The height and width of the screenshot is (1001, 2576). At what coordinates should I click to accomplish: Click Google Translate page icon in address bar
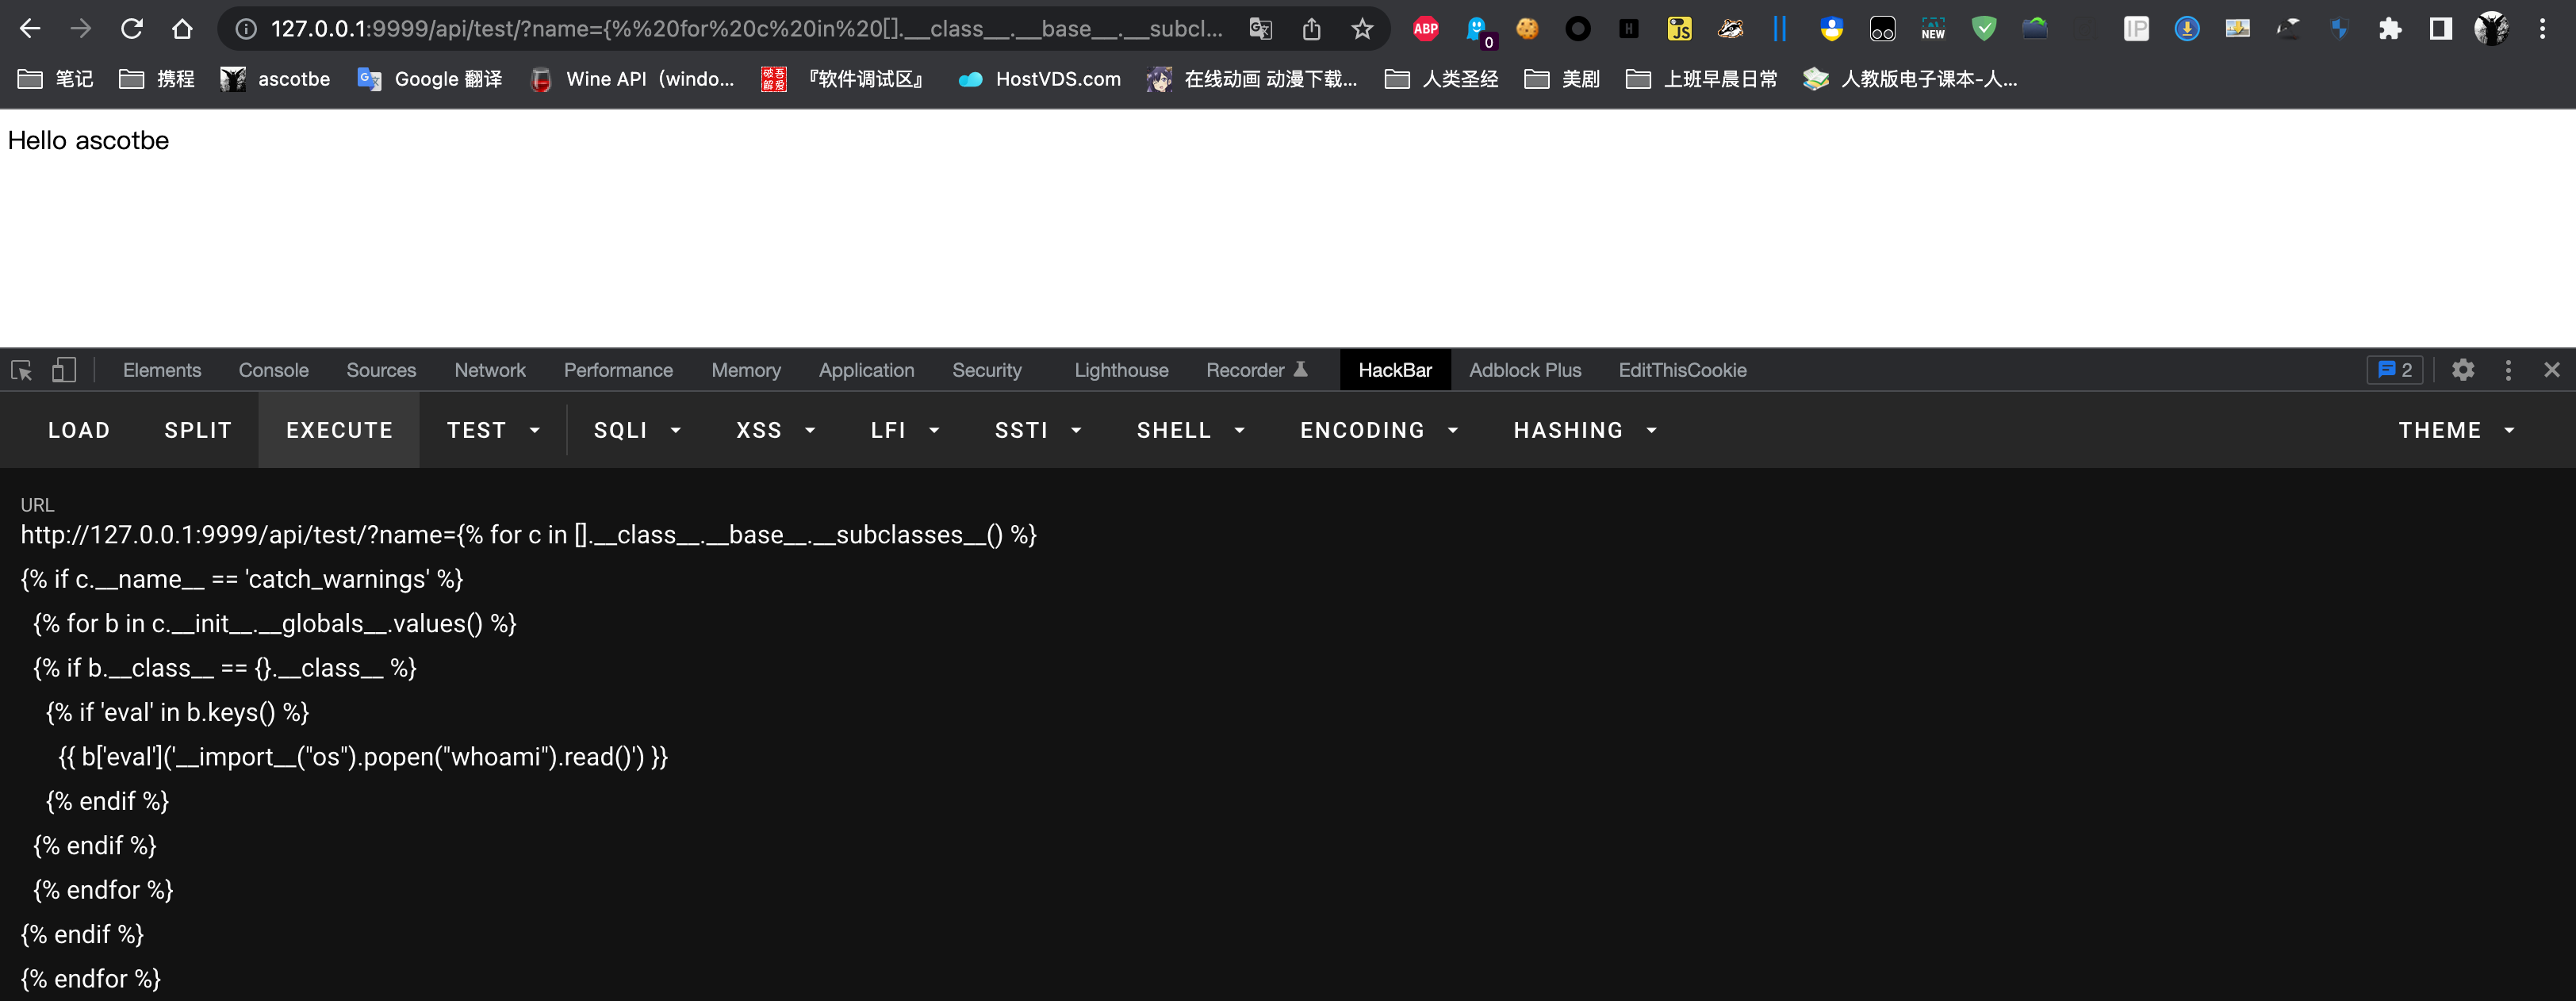point(1260,29)
